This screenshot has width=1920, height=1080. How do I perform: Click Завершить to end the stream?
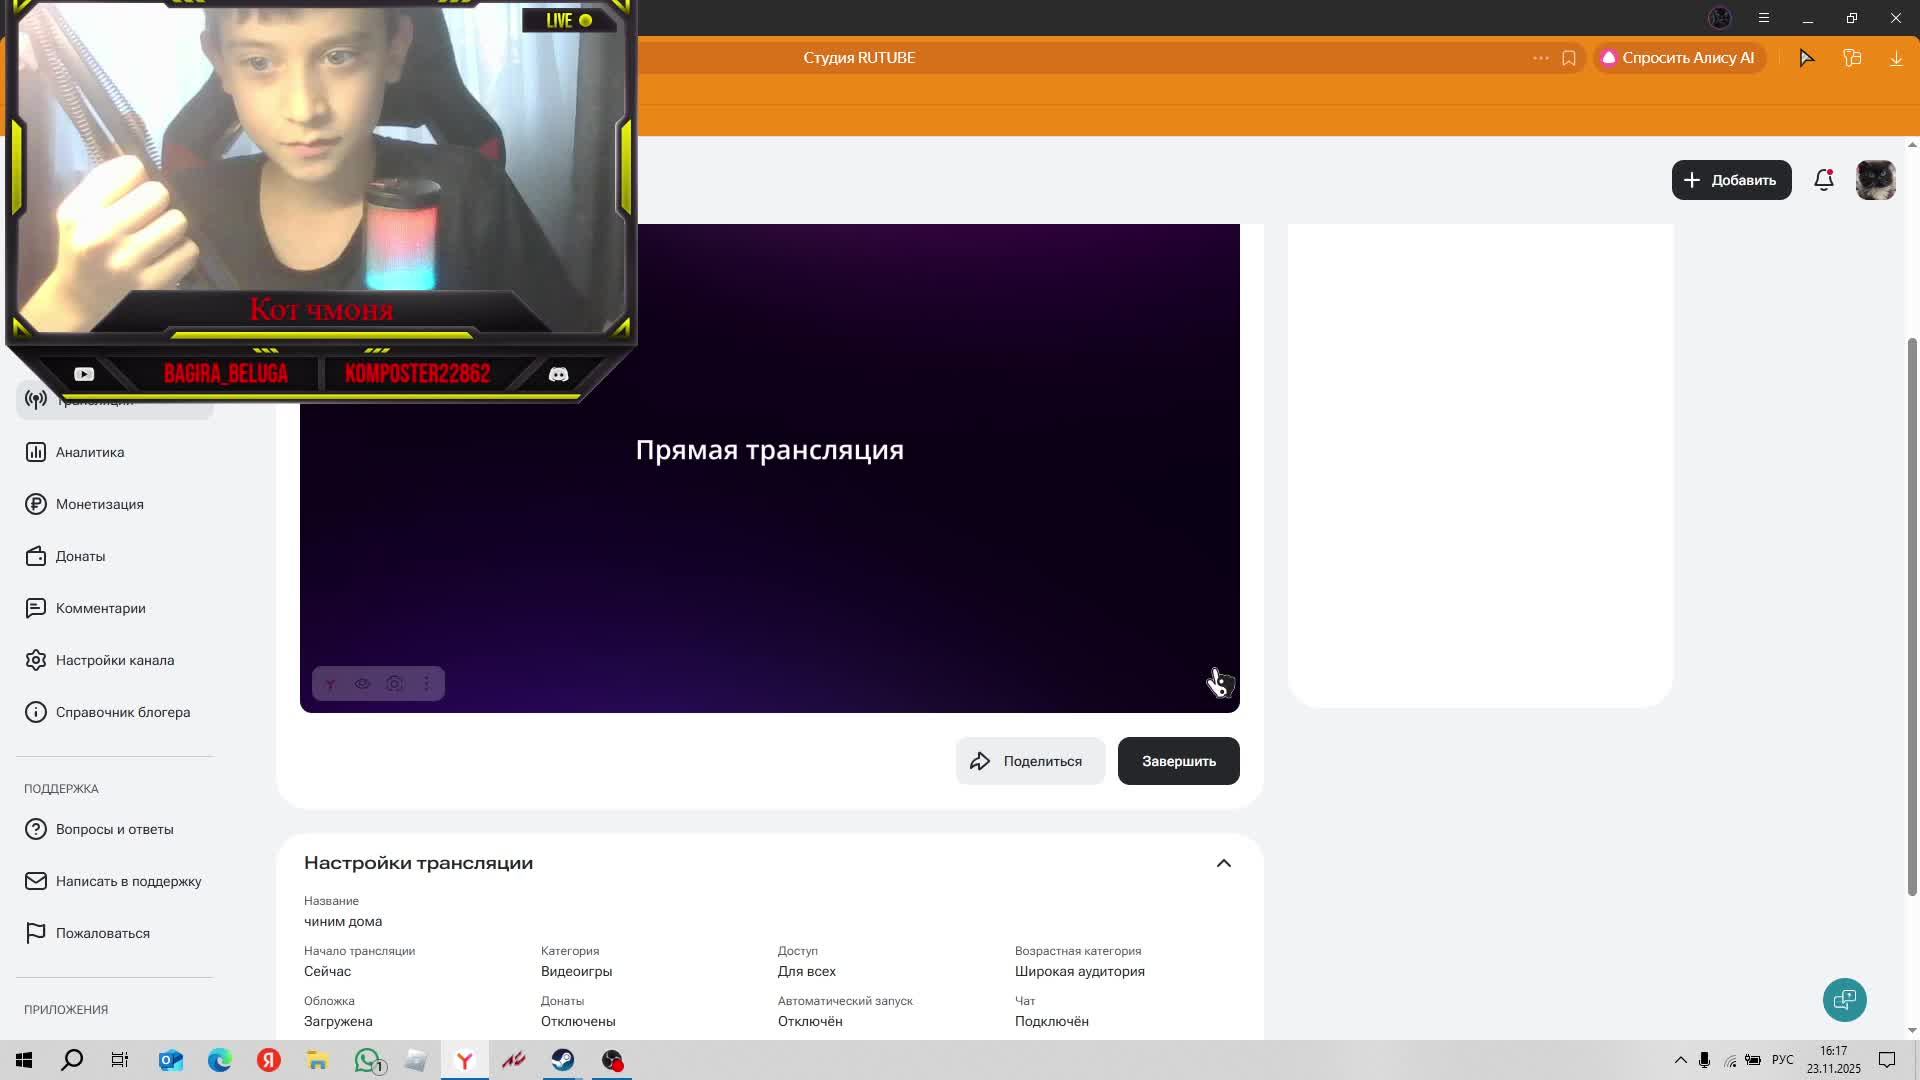coord(1178,761)
